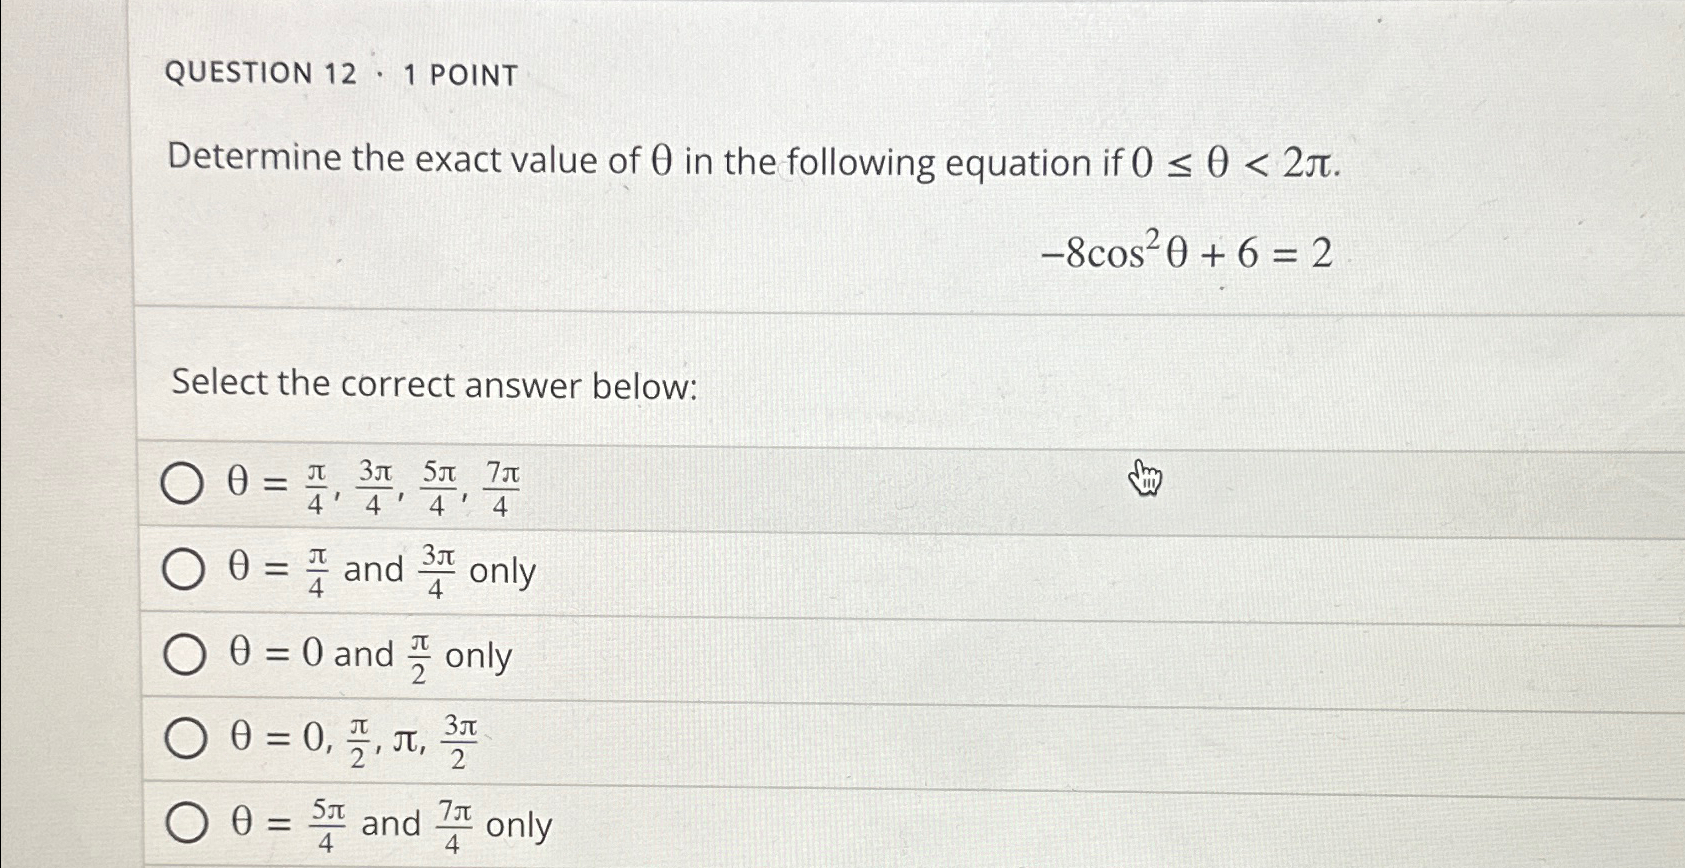Click the question prompt text
The height and width of the screenshot is (868, 1685).
660,160
